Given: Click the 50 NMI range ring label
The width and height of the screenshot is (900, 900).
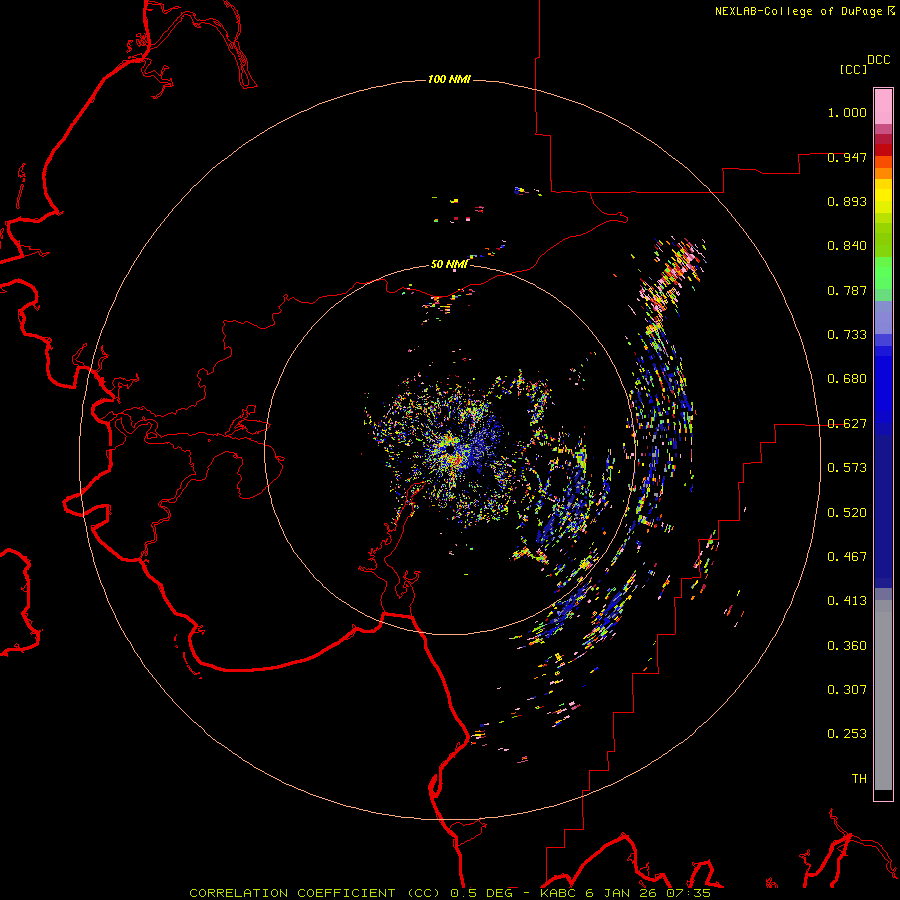Looking at the screenshot, I should [x=449, y=264].
